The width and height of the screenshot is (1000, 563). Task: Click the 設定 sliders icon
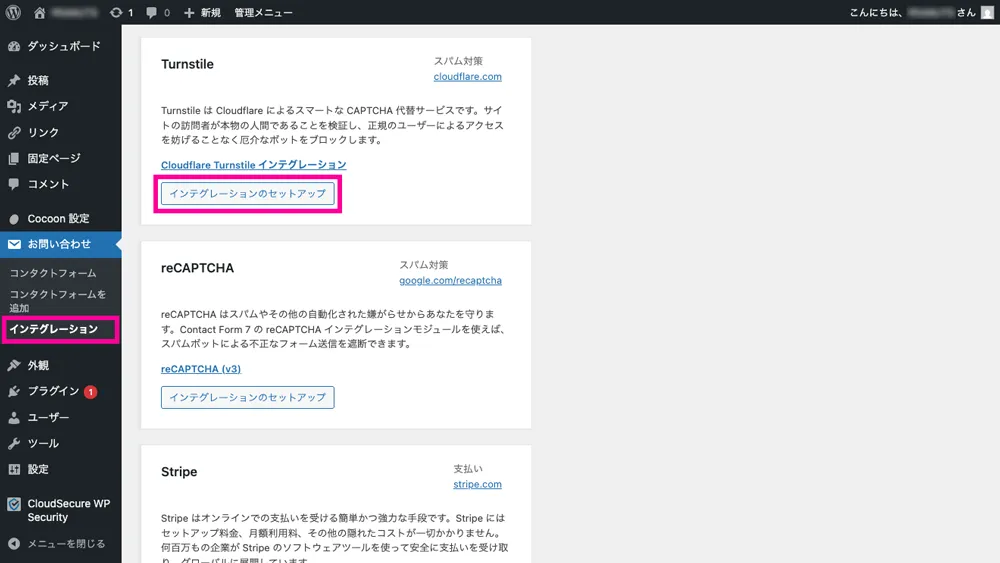pos(14,469)
